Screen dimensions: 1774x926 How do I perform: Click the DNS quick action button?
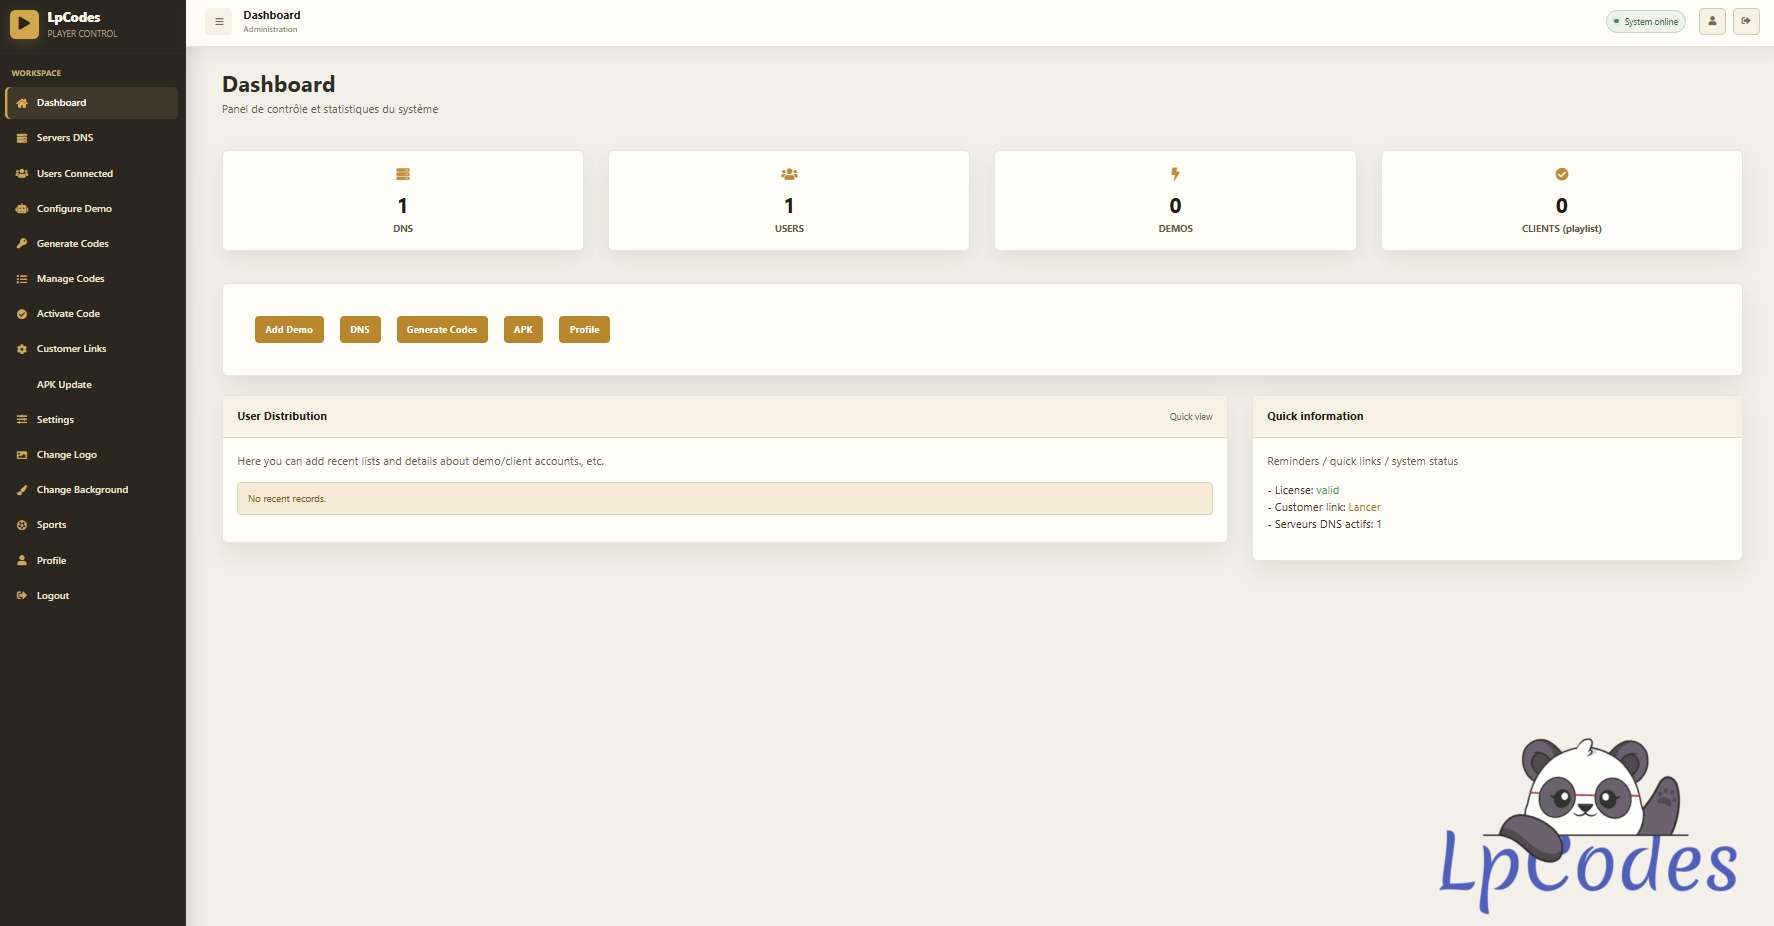pyautogui.click(x=360, y=330)
